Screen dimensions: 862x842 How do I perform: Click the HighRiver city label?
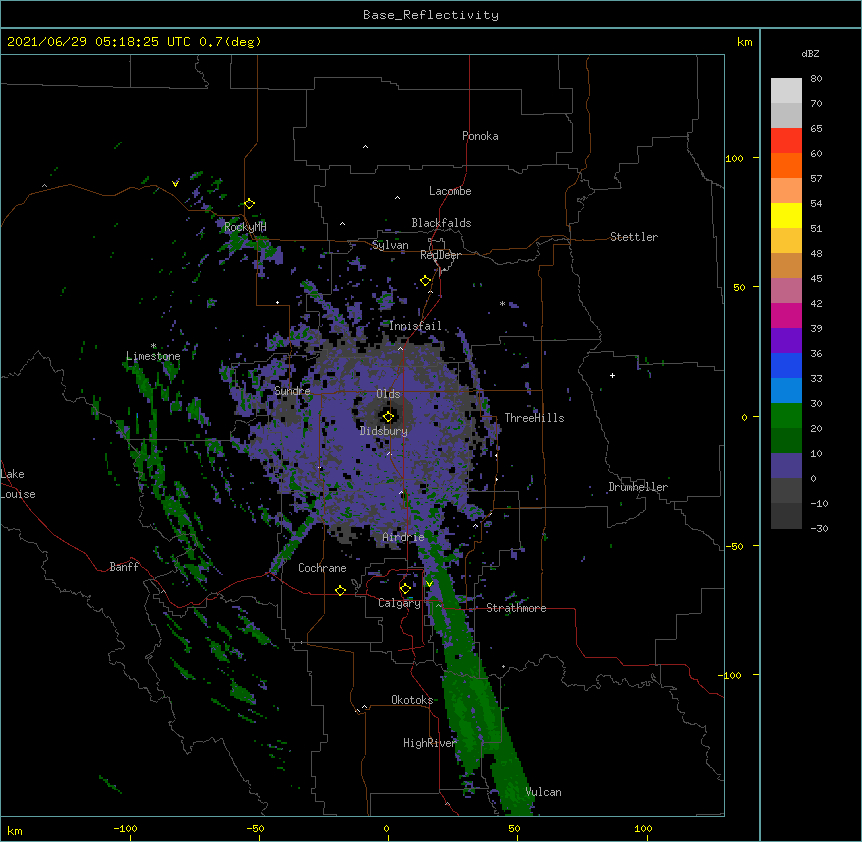430,743
